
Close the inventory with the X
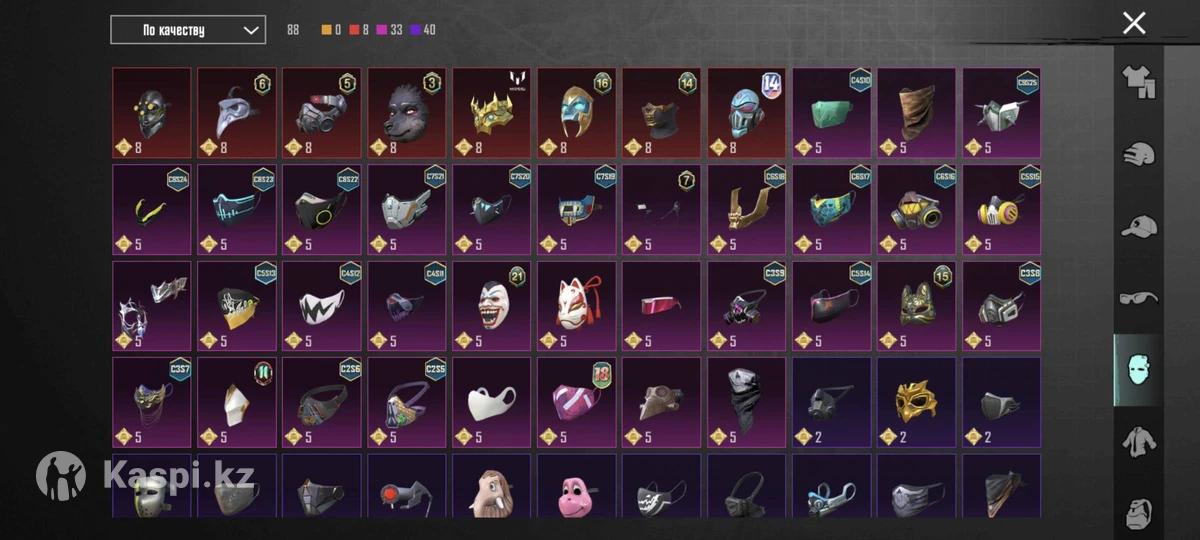(1134, 23)
